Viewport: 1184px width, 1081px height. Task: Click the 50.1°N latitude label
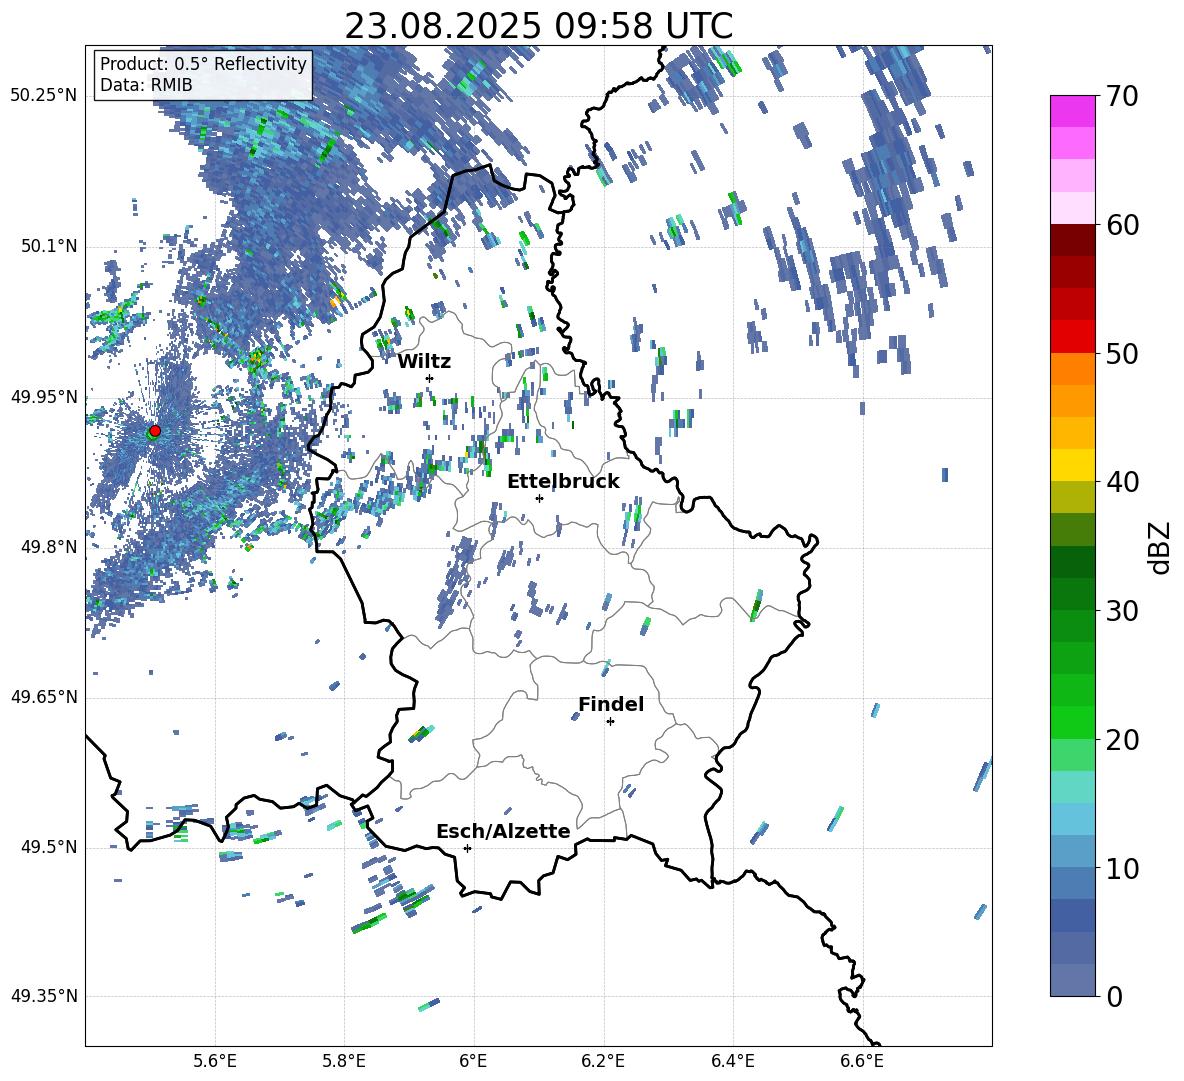tap(48, 247)
